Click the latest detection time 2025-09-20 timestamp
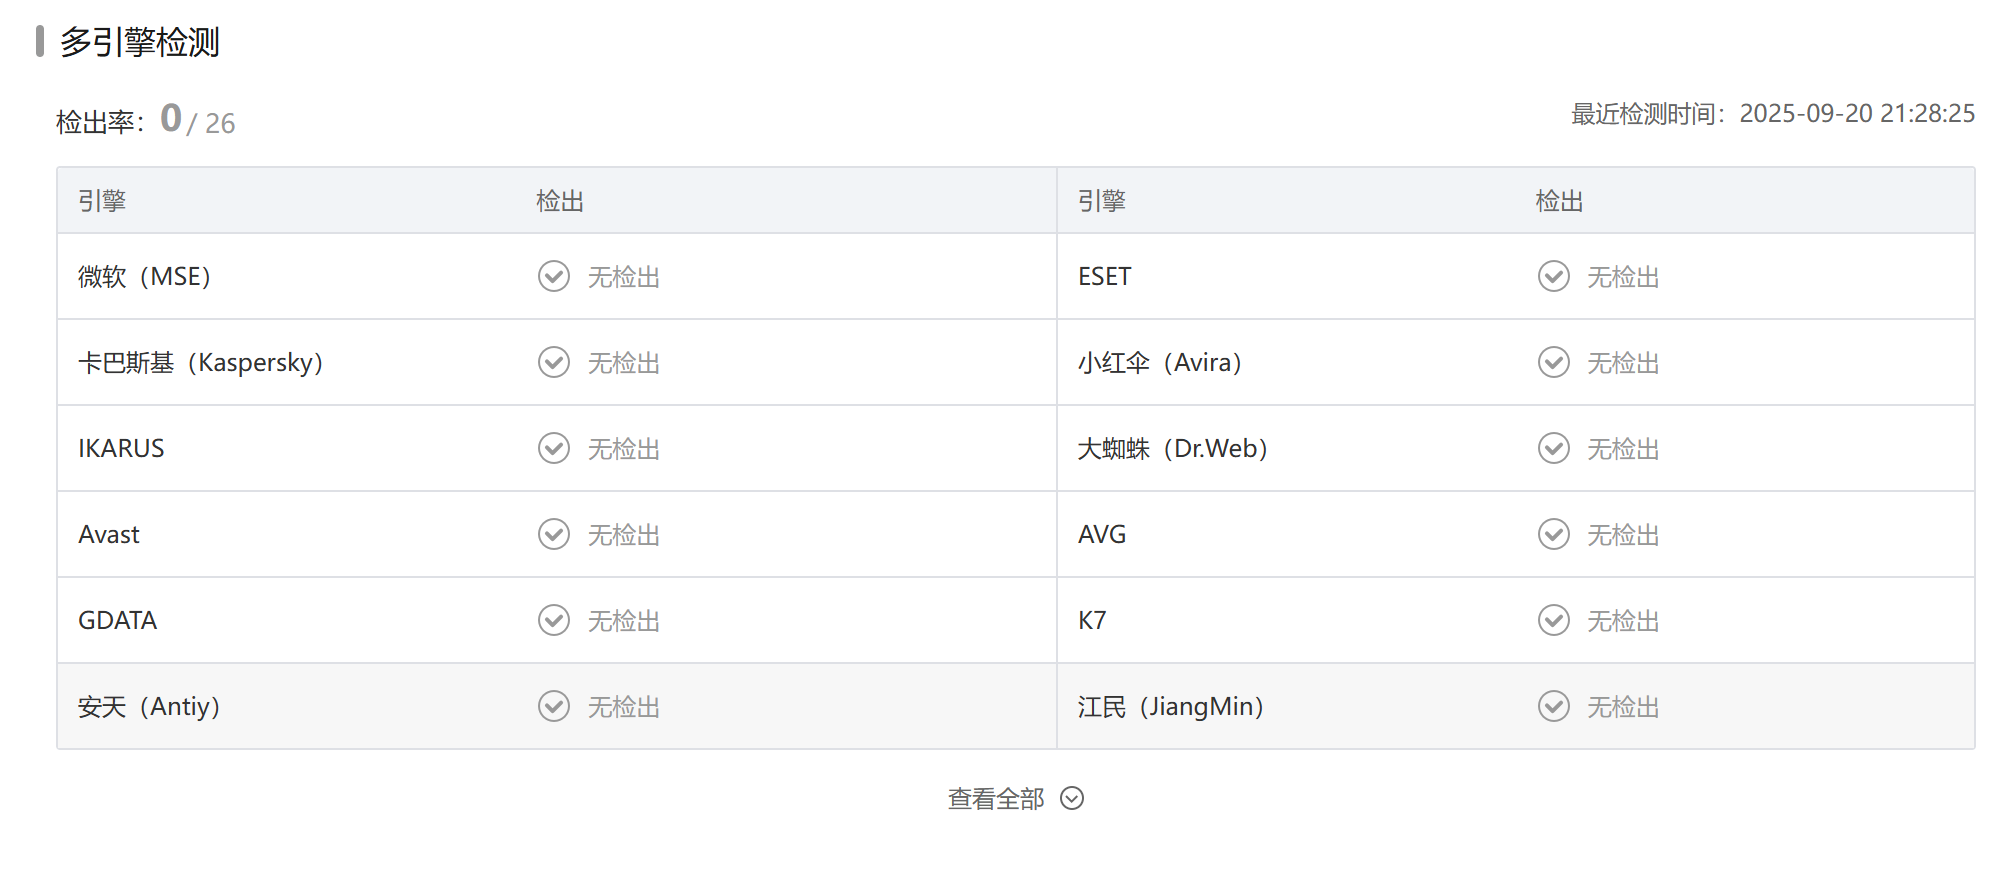The image size is (1992, 877). (1856, 114)
